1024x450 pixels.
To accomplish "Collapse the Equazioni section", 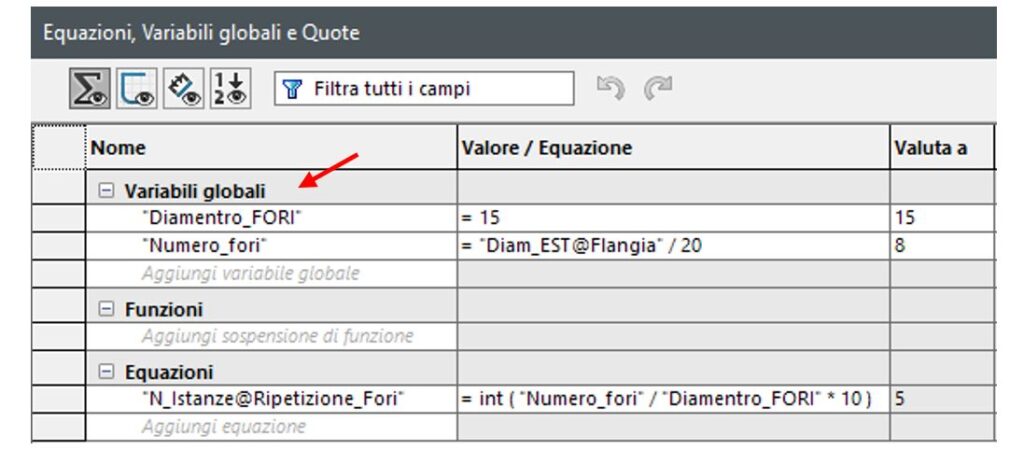I will 106,373.
